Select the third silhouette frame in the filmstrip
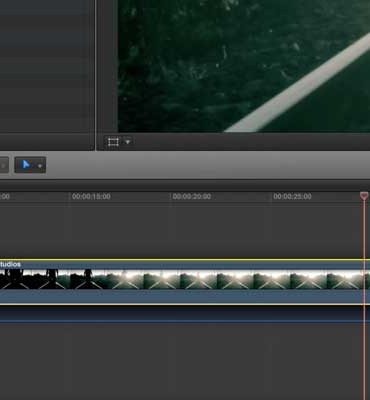Screen dimensions: 370x400 pyautogui.click(x=88, y=279)
